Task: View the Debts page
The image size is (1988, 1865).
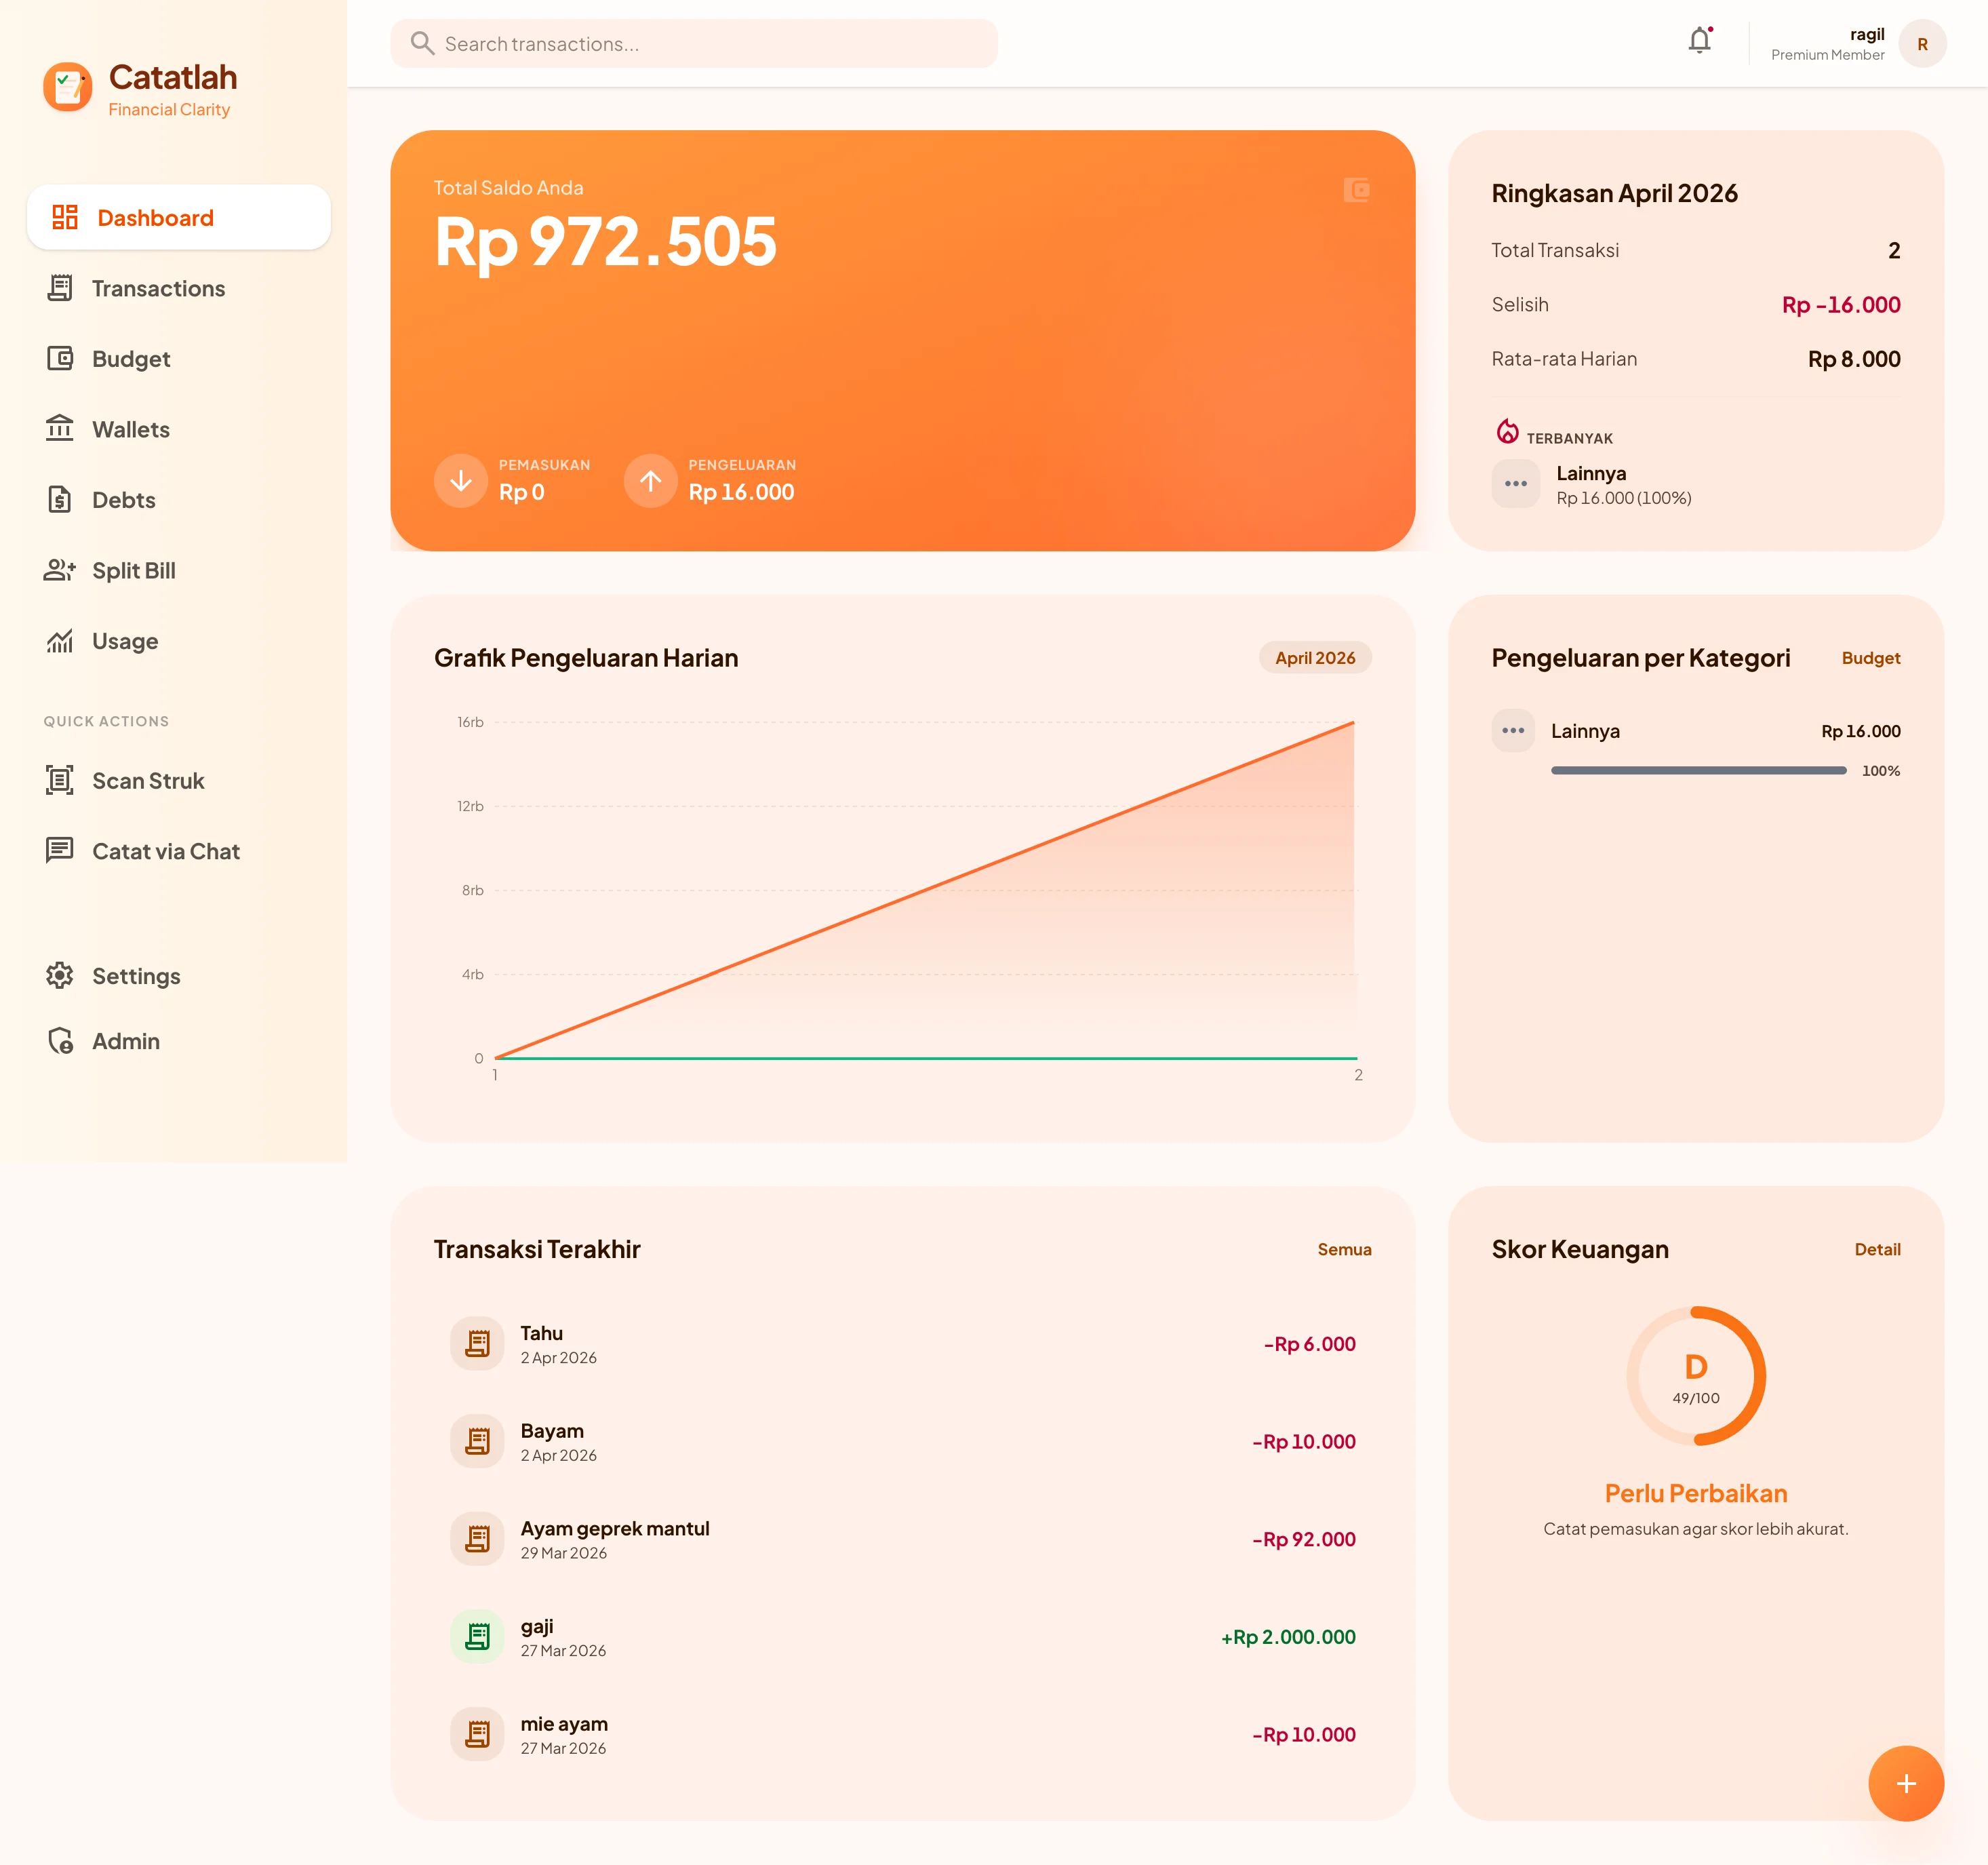Action: (123, 500)
